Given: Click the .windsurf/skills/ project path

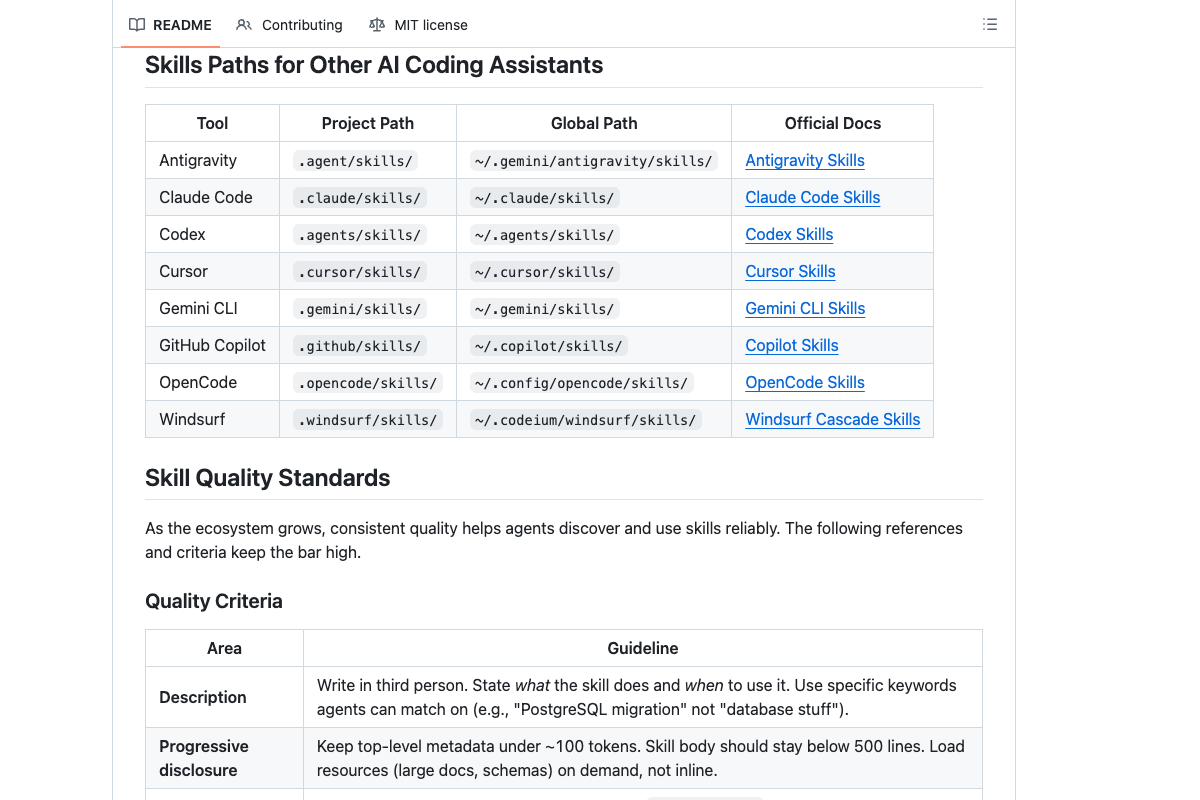Looking at the screenshot, I should [368, 420].
